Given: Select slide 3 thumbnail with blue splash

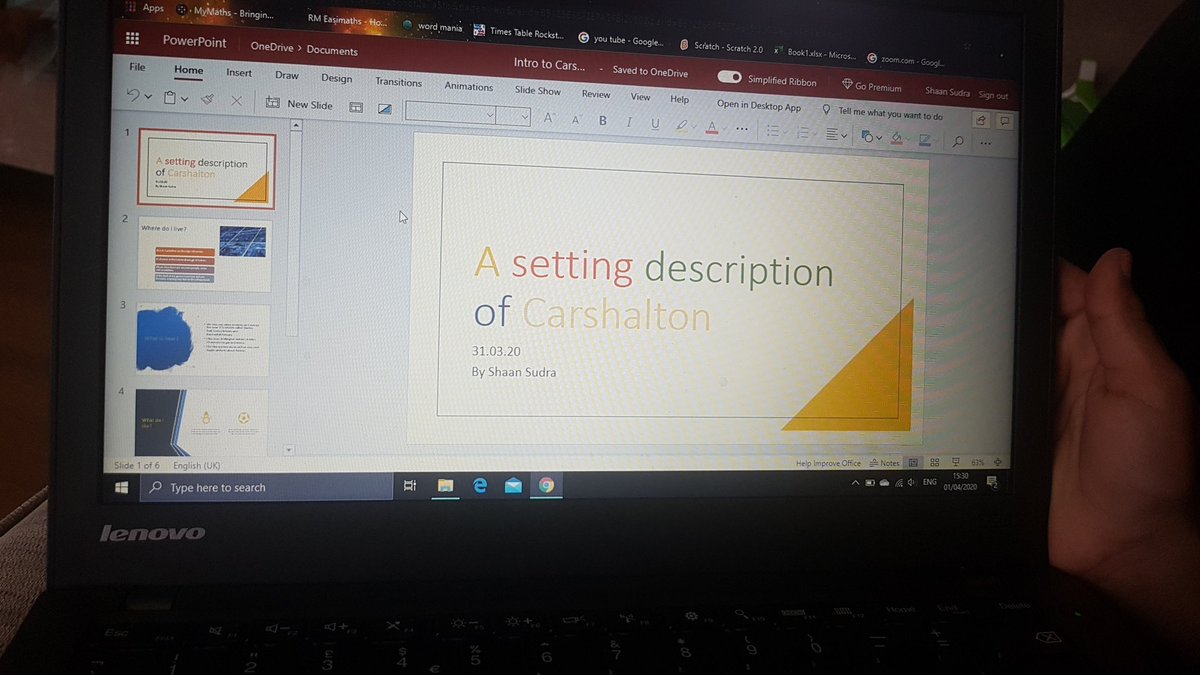Looking at the screenshot, I should point(204,339).
